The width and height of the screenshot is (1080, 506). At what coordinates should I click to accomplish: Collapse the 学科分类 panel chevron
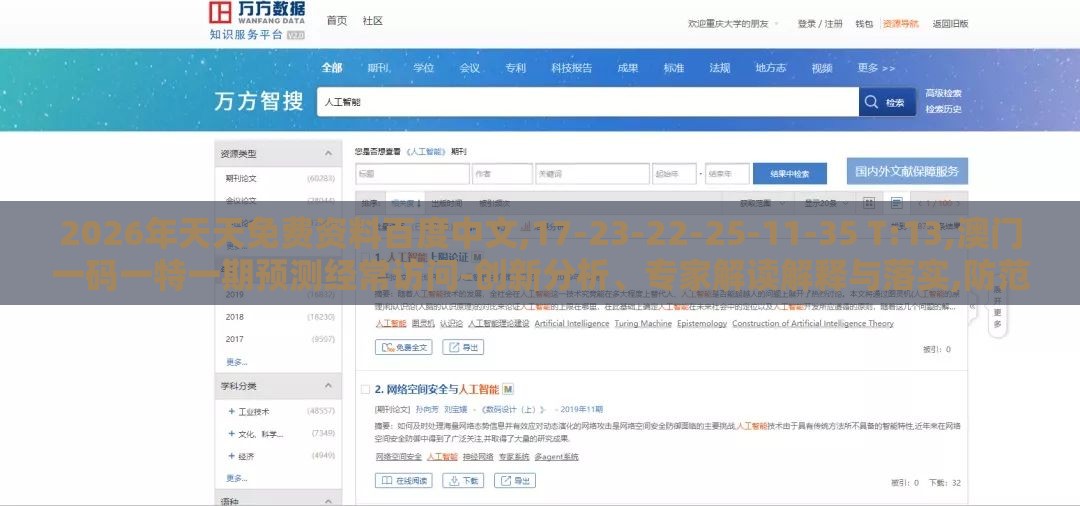(328, 386)
